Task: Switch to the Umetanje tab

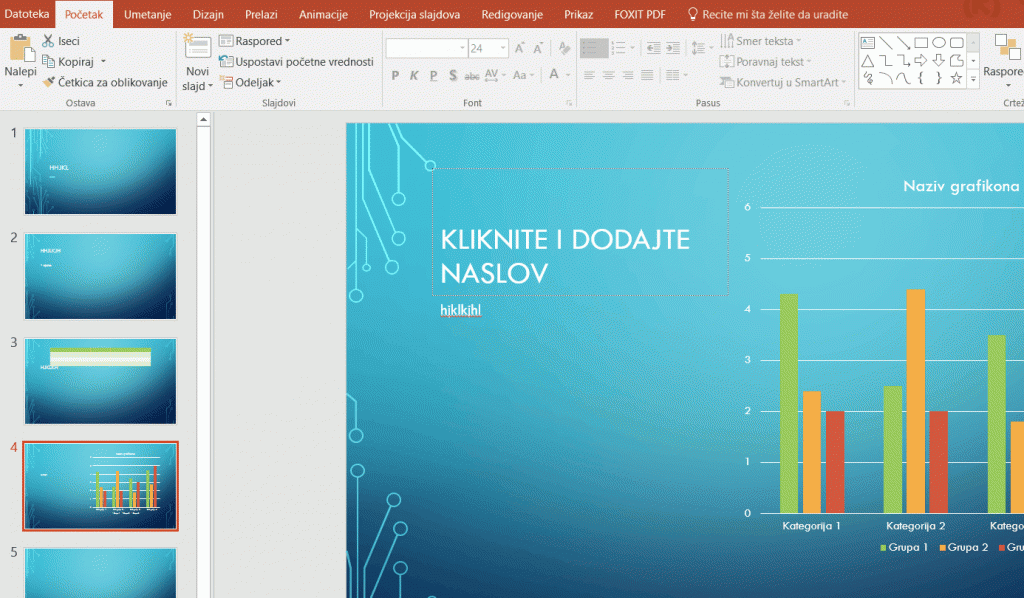Action: tap(148, 14)
